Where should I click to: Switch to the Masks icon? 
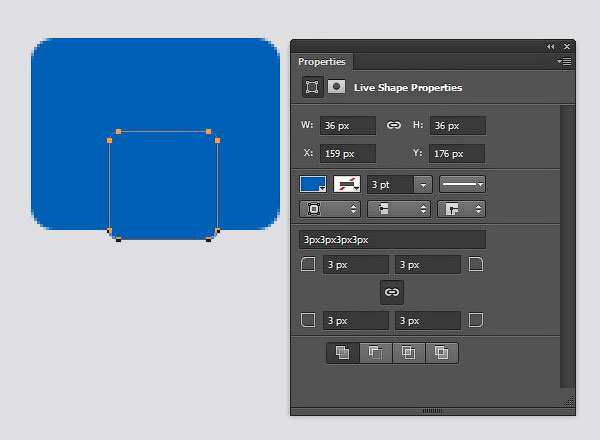tap(336, 86)
